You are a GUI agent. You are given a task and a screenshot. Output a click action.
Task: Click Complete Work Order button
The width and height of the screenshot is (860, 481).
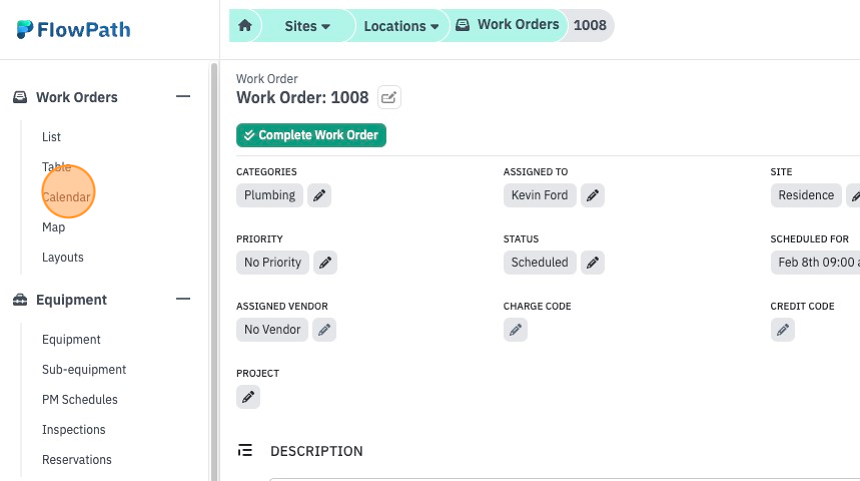[311, 135]
